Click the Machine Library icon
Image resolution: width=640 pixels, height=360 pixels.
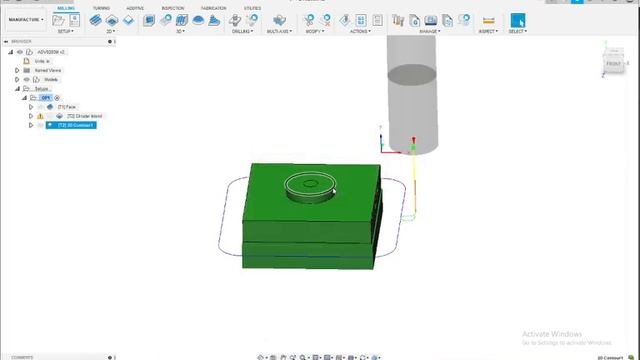[x=431, y=20]
